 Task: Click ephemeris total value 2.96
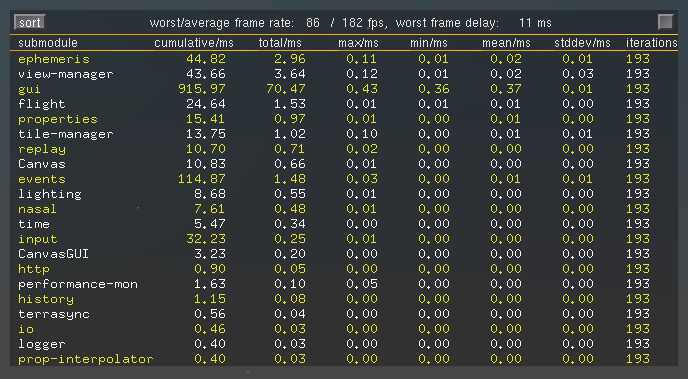290,59
